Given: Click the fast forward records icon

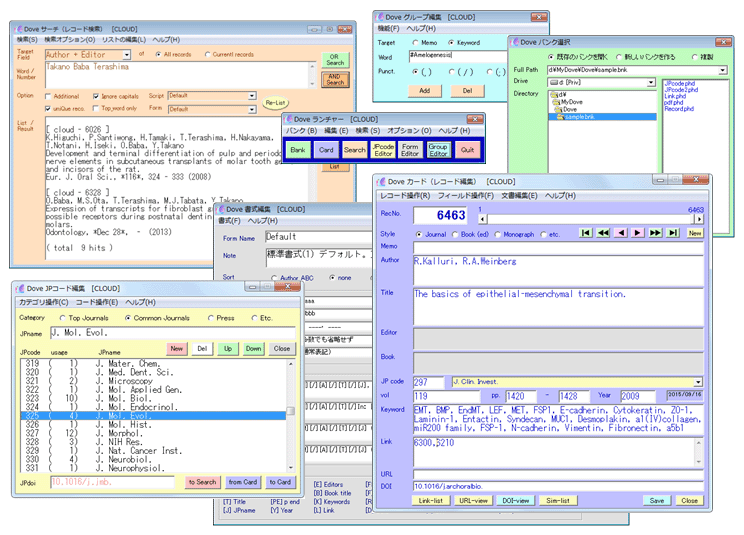Looking at the screenshot, I should [x=654, y=233].
